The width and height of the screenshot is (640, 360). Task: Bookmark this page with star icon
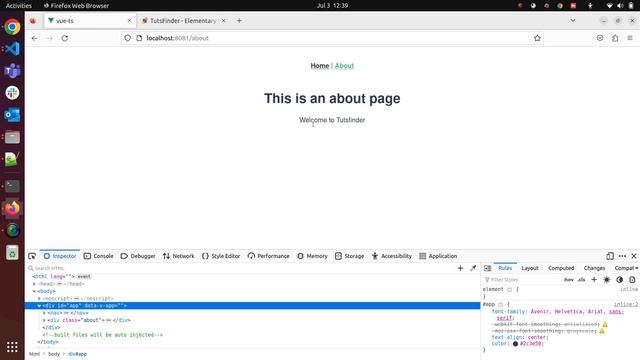click(537, 38)
